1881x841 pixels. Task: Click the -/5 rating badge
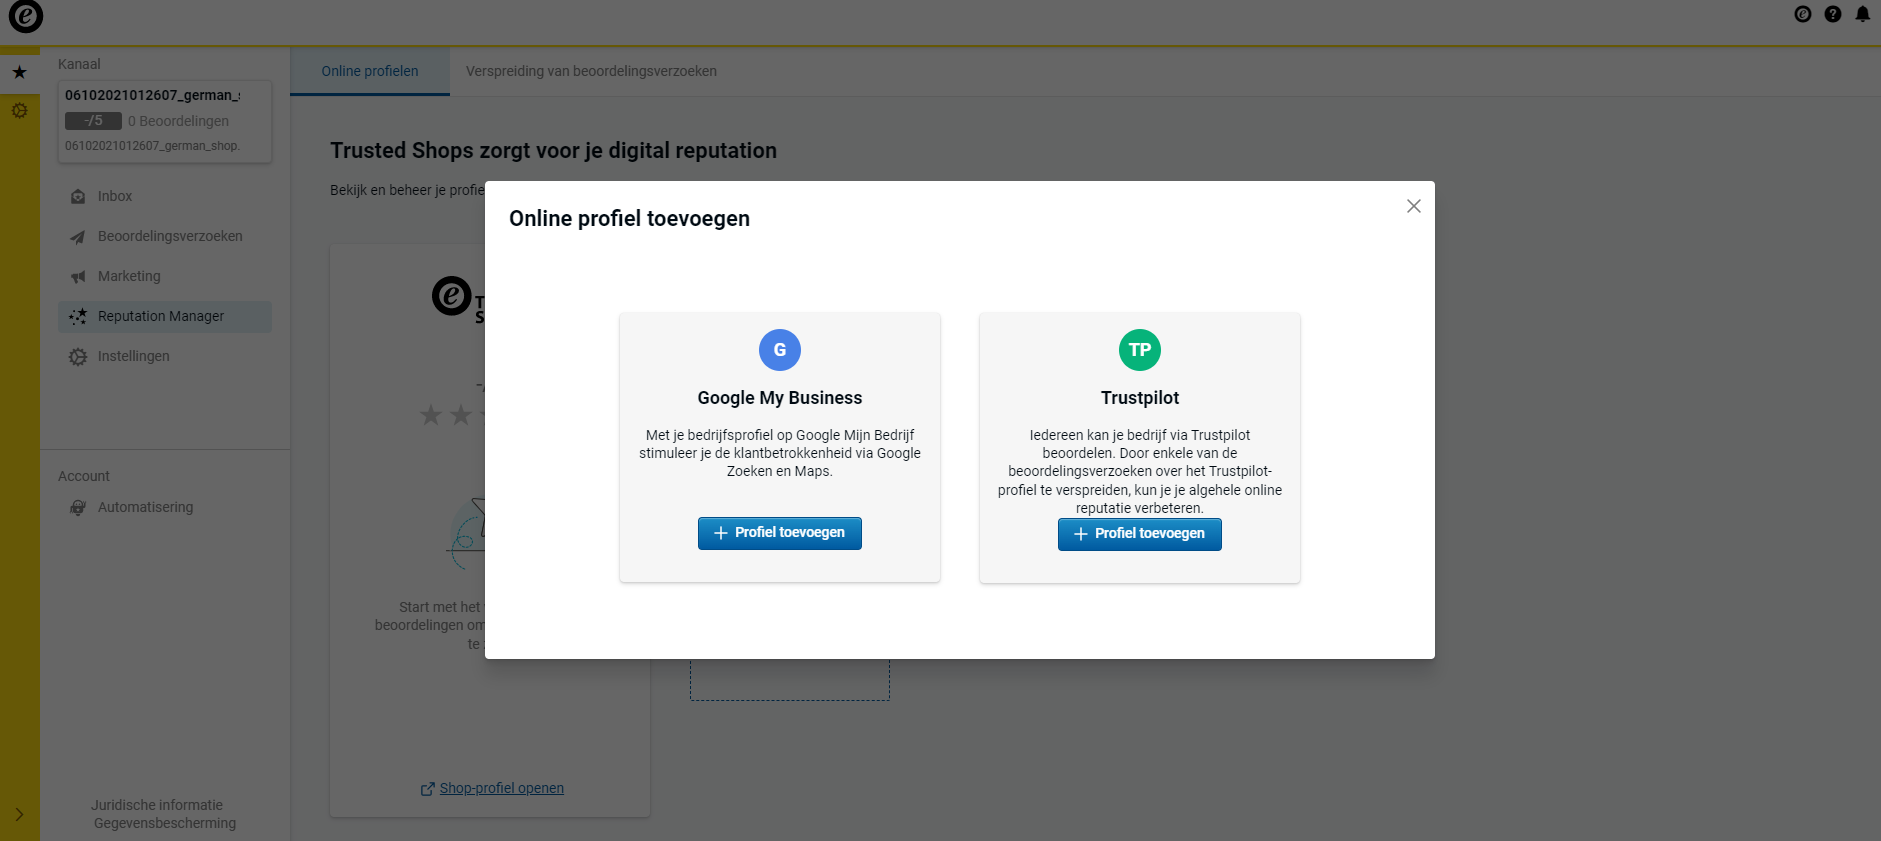click(93, 121)
